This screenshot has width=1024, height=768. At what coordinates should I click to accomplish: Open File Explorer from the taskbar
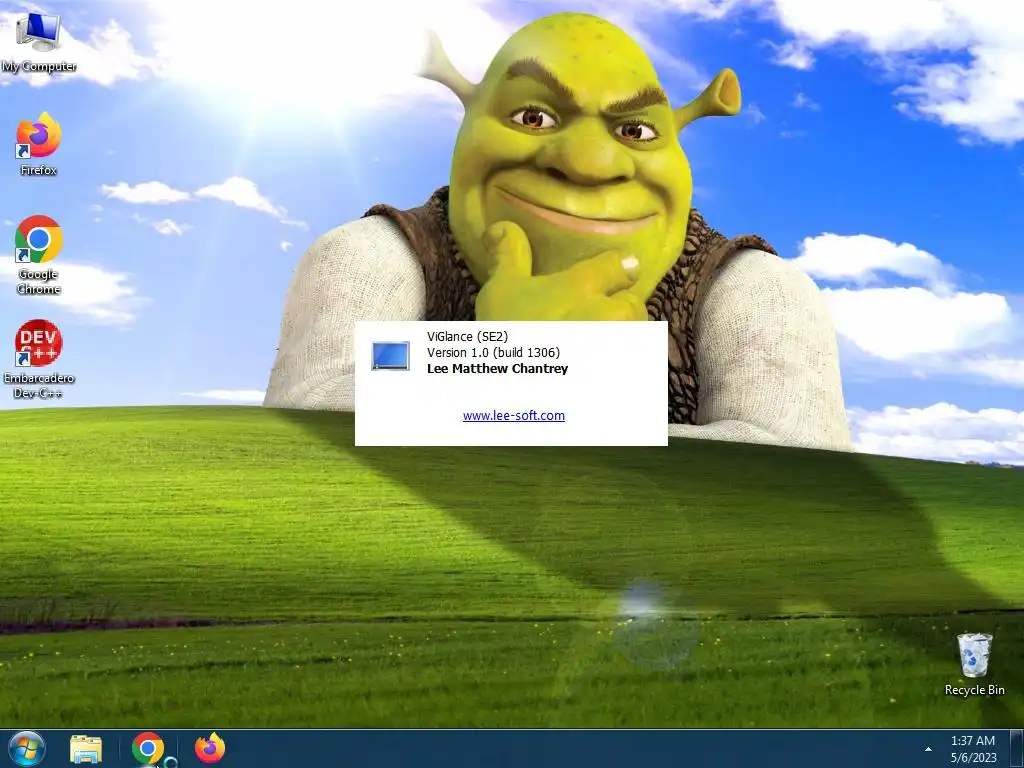(86, 749)
